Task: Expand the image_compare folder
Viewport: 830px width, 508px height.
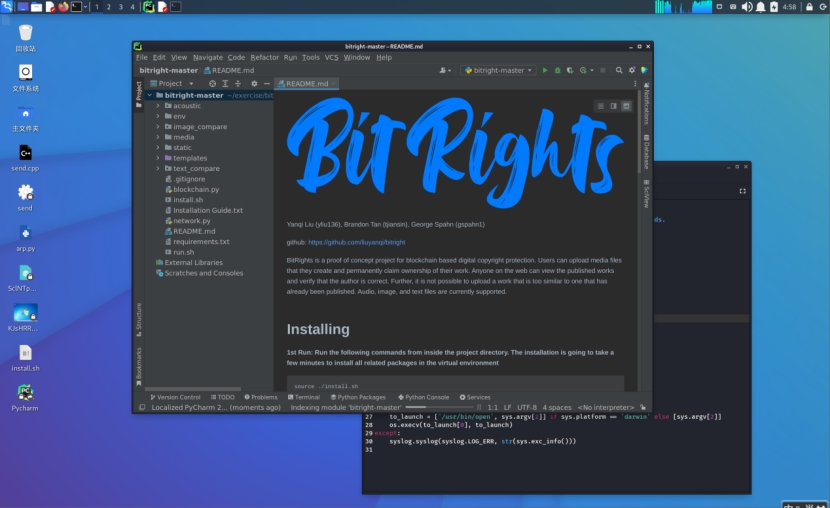Action: [x=158, y=127]
